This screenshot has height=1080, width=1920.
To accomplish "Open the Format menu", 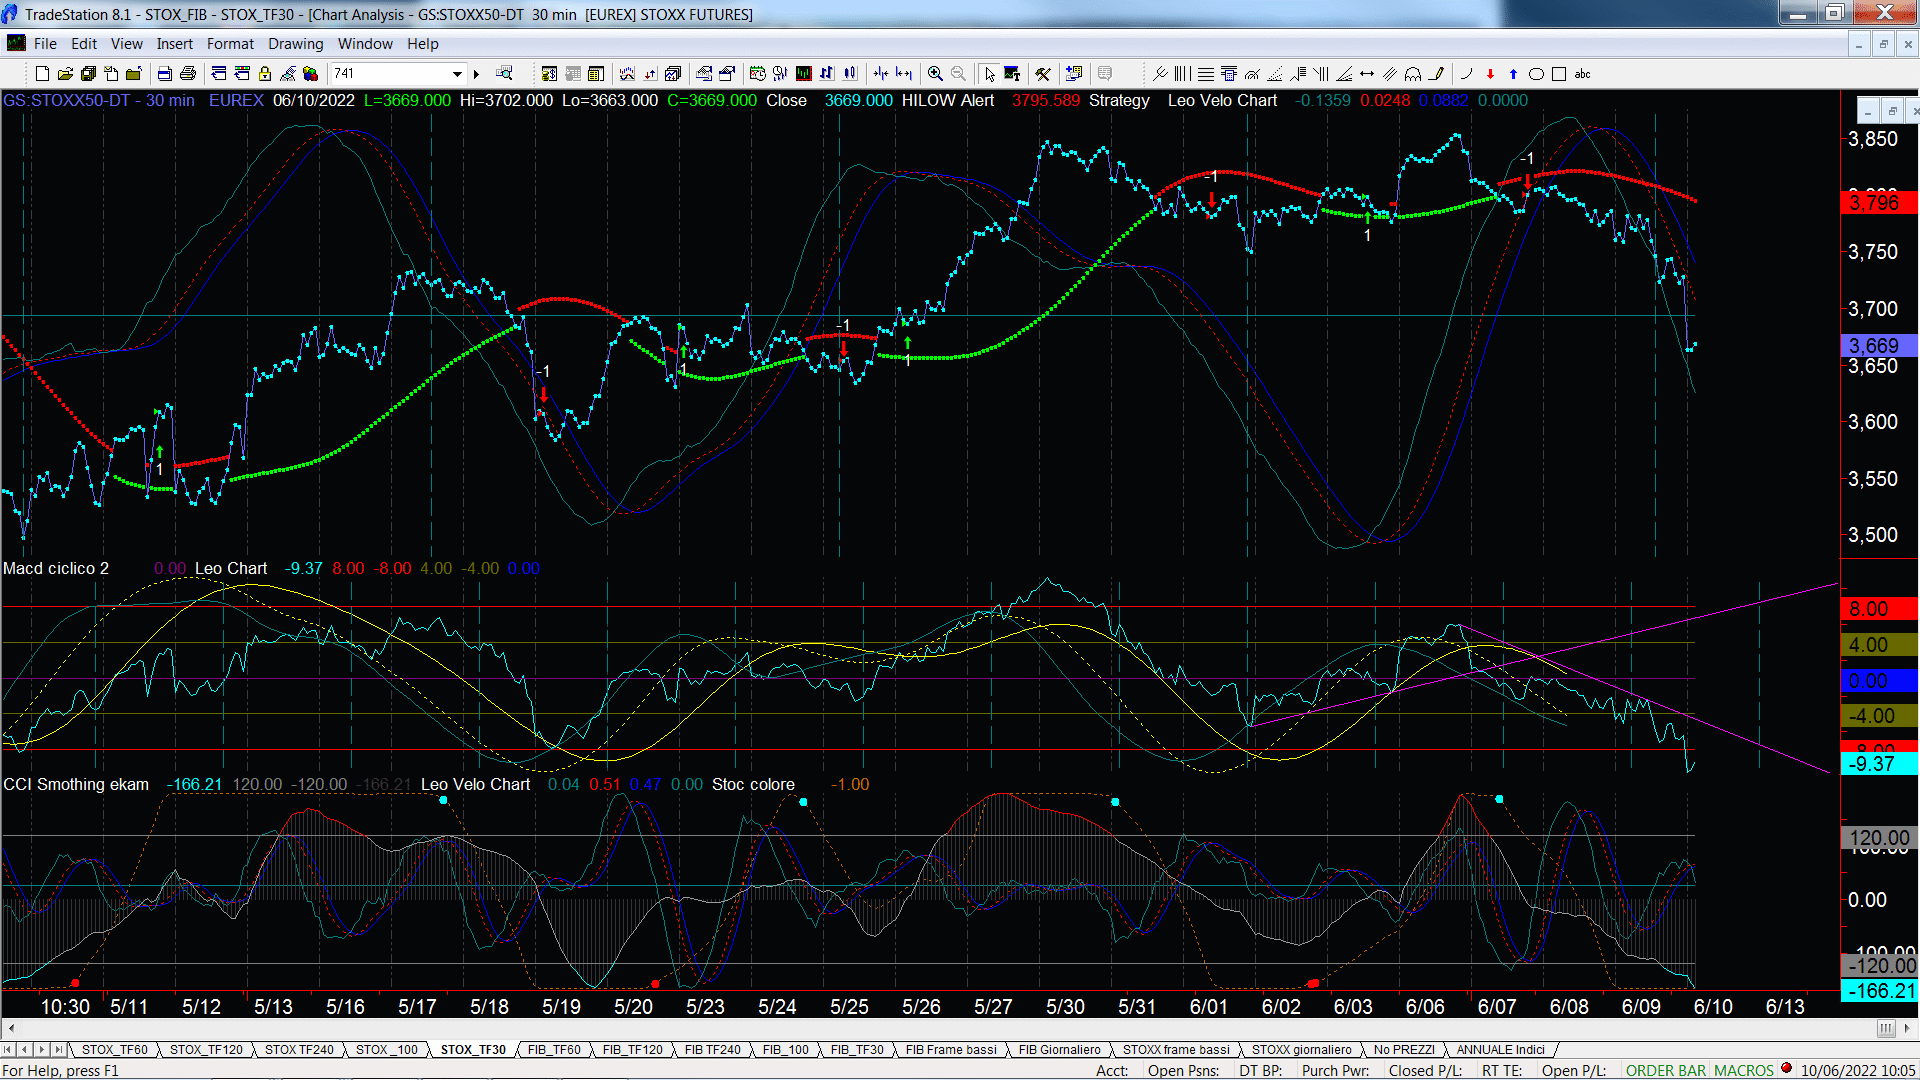I will click(x=230, y=44).
